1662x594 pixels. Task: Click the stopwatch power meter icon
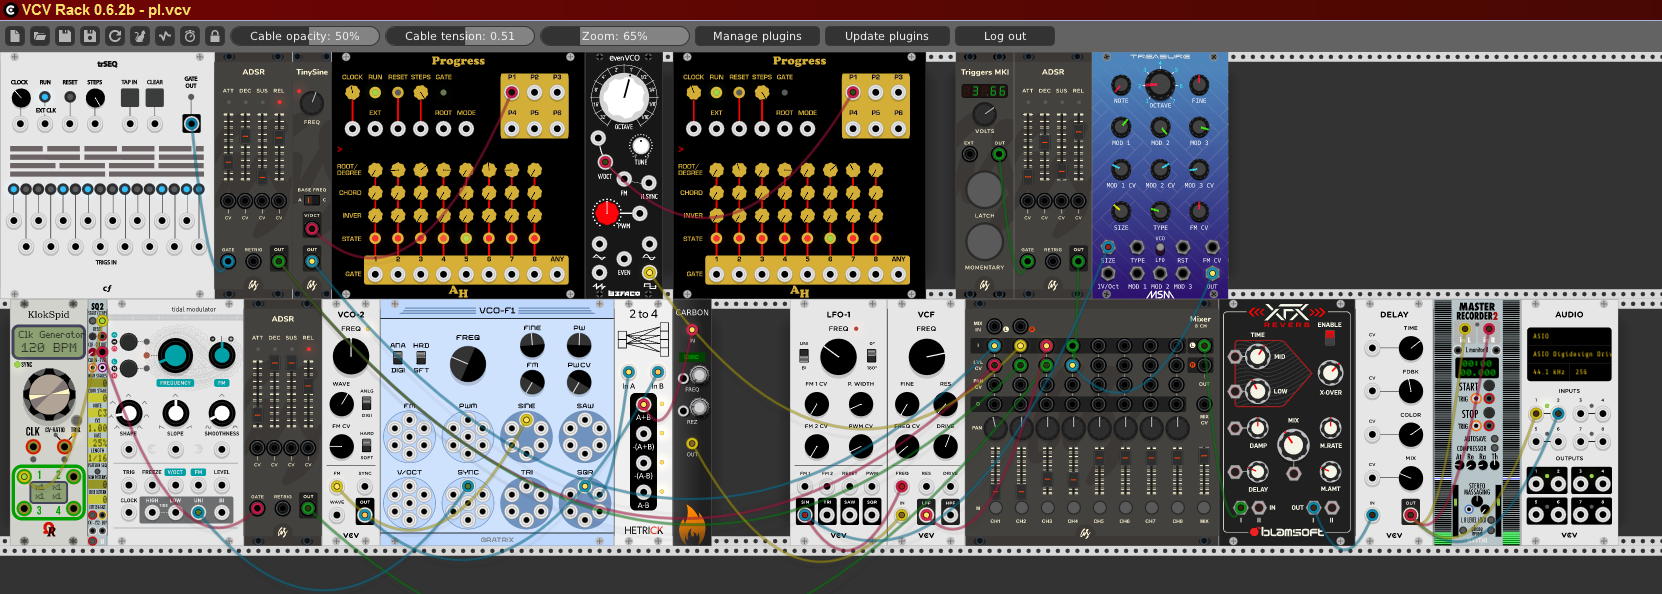(190, 36)
